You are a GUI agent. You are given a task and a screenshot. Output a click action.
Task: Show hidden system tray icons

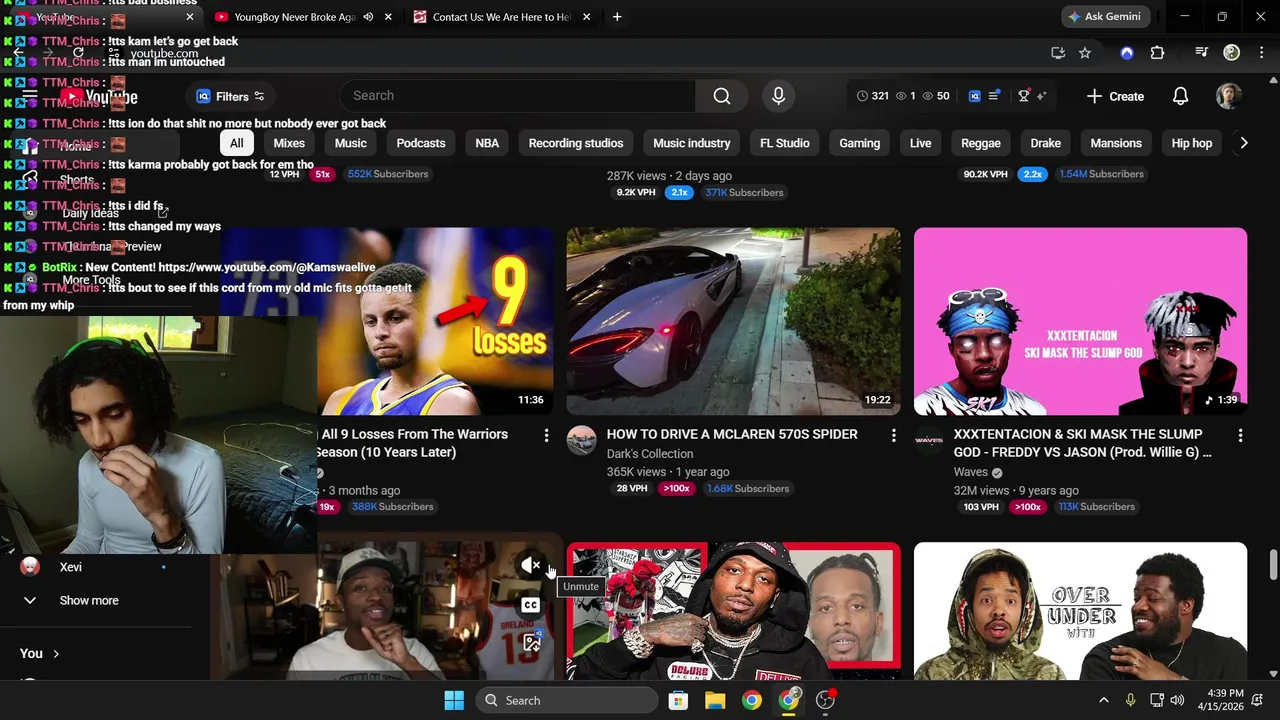[1104, 700]
